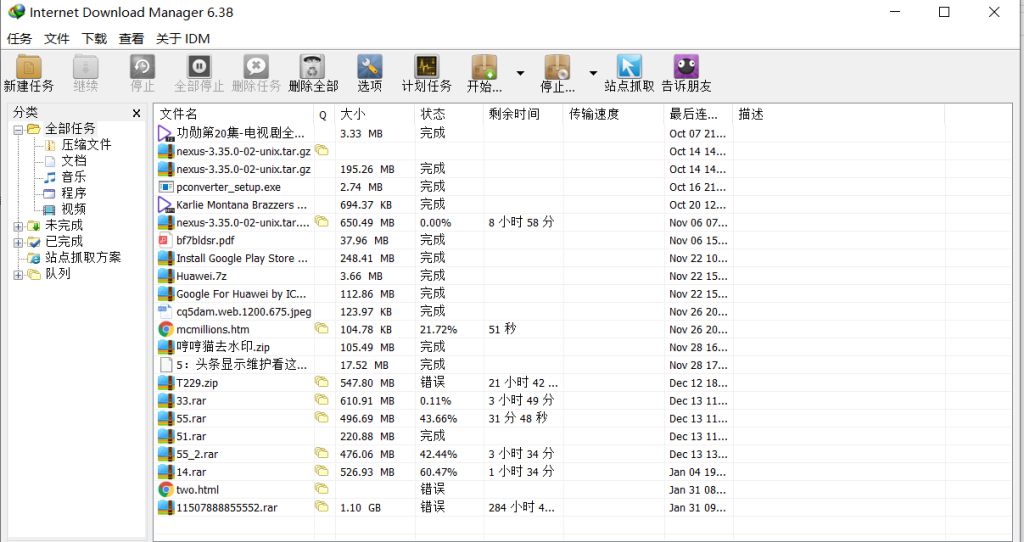Click installer icon of pconverter_setup.exe
The height and width of the screenshot is (542, 1024).
pyautogui.click(x=166, y=187)
